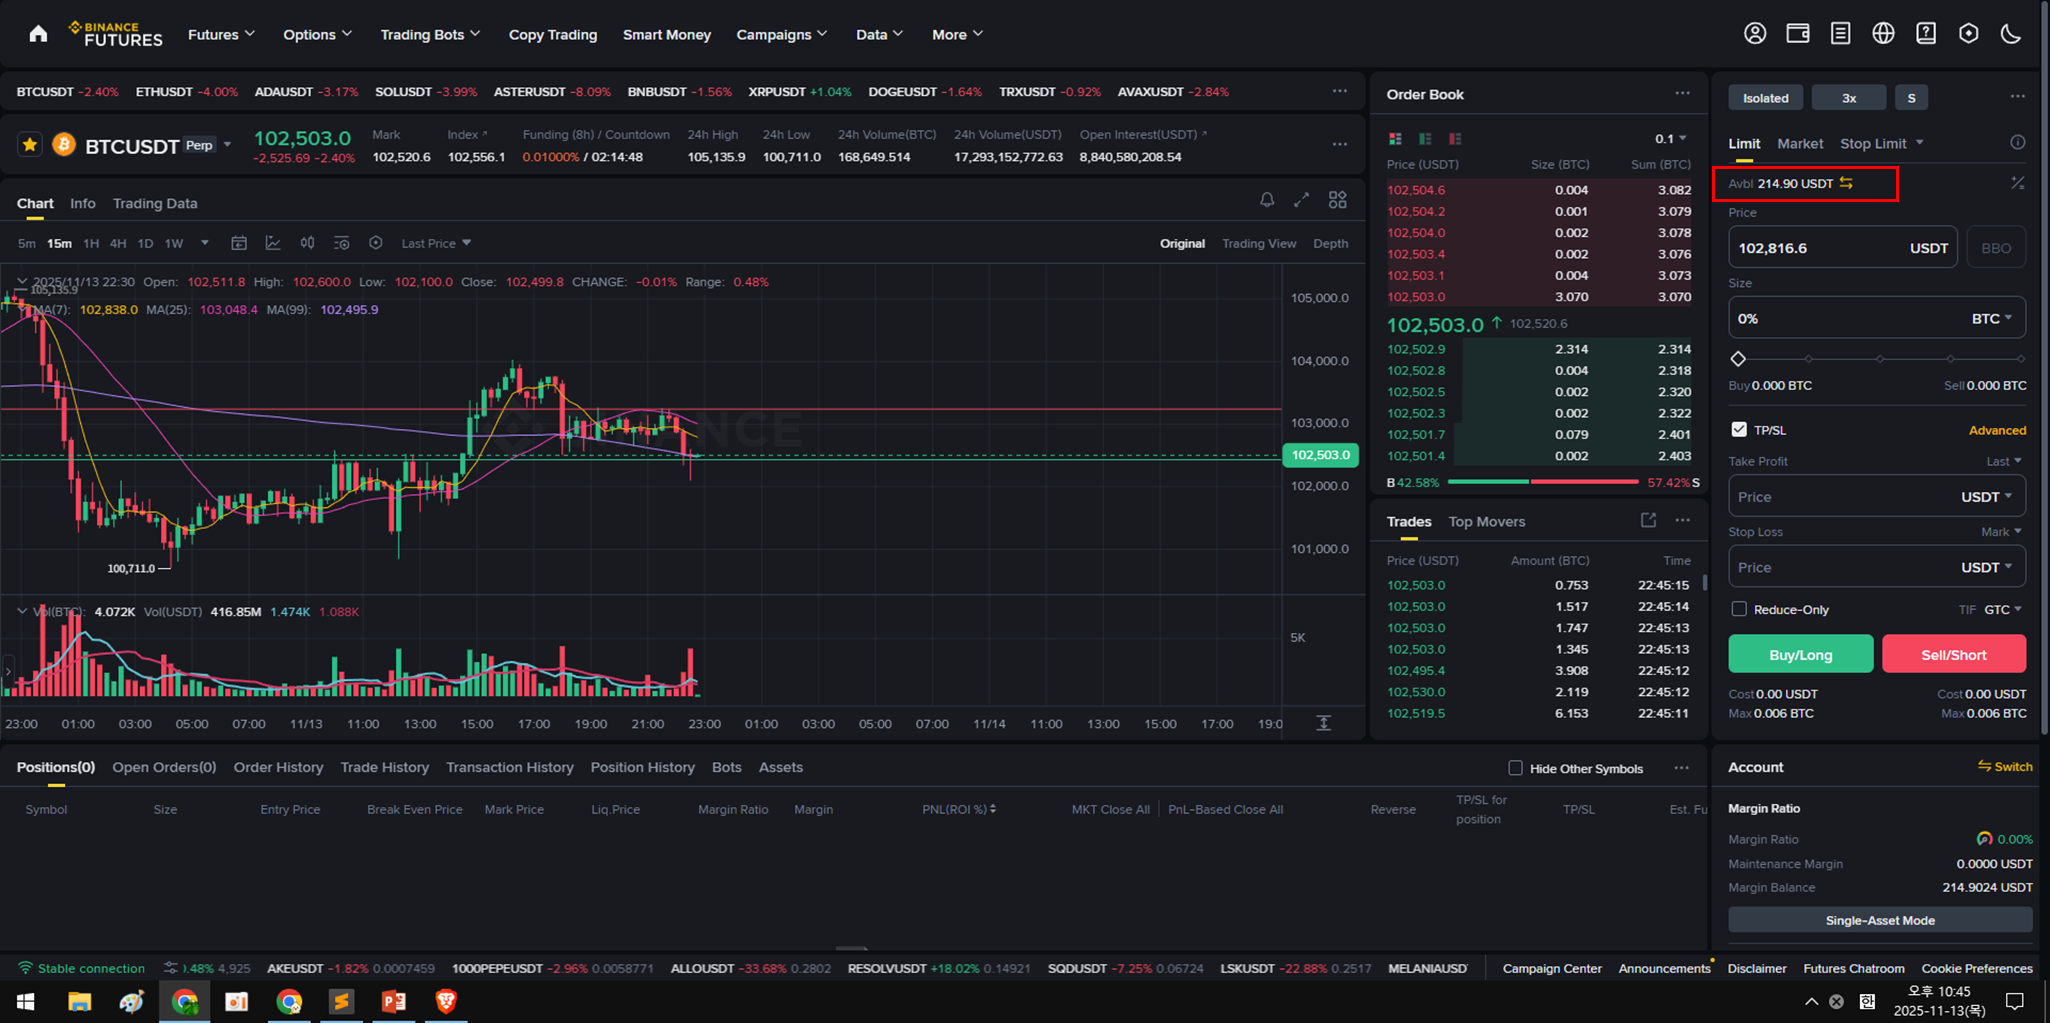Open the Stop Loss Mark trigger dropdown
The height and width of the screenshot is (1023, 2050).
click(2001, 531)
